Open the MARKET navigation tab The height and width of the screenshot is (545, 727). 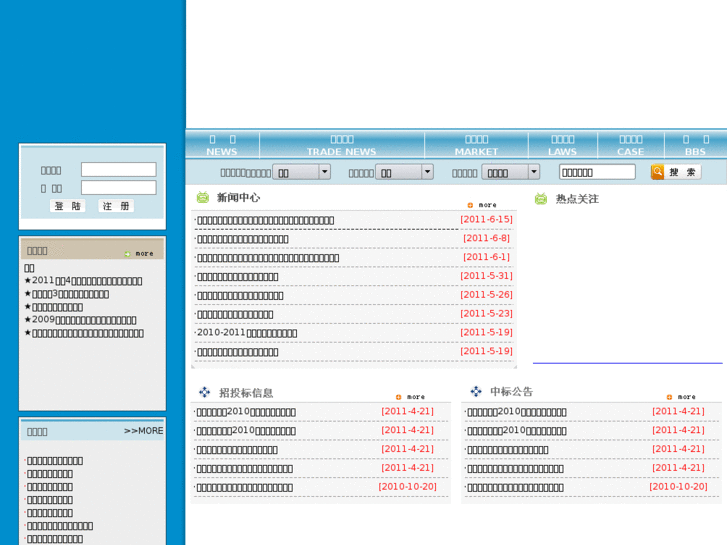point(476,145)
